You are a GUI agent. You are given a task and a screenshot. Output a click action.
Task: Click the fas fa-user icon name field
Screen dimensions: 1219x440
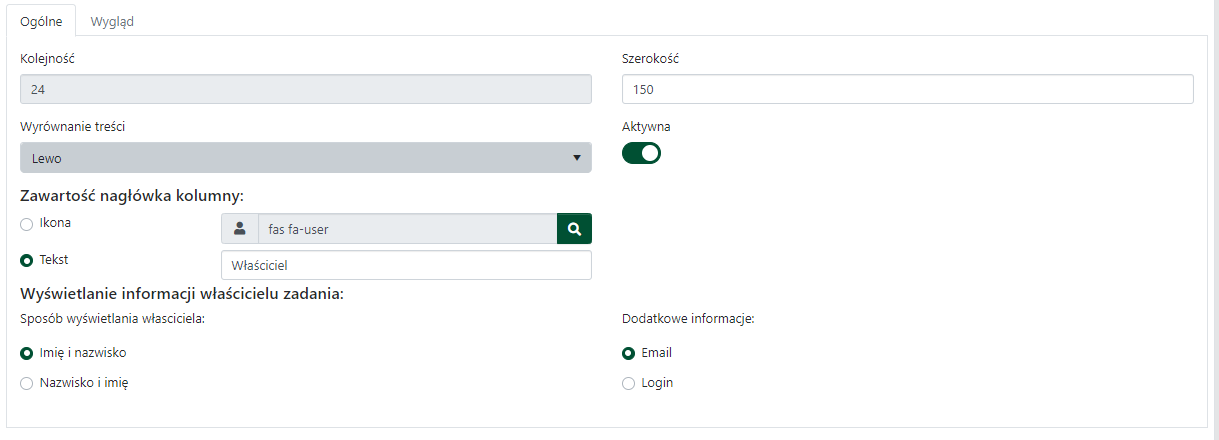click(x=406, y=229)
